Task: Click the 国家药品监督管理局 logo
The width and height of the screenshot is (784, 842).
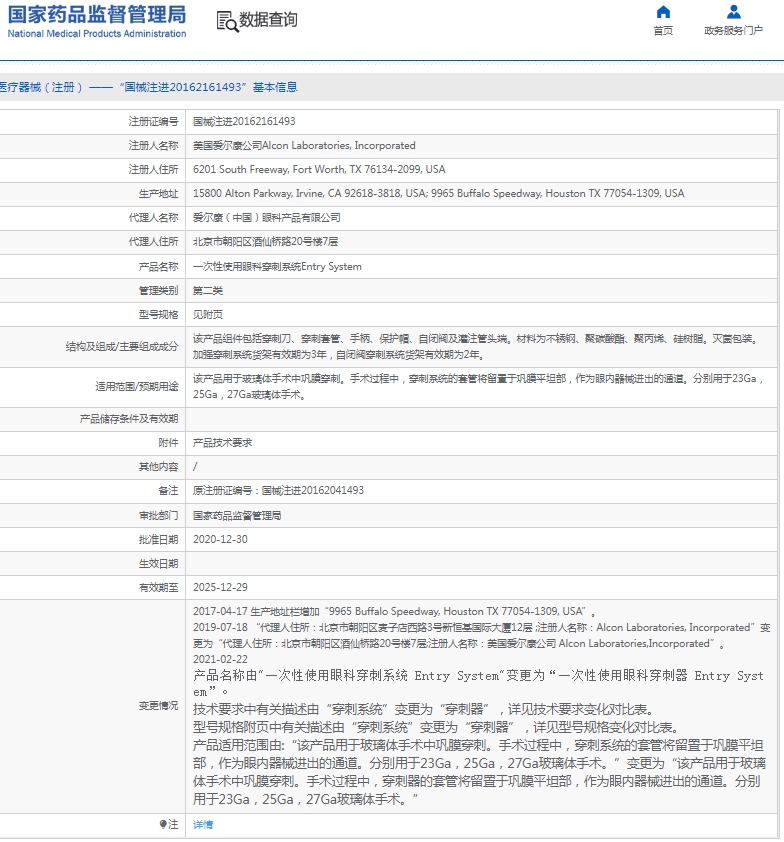Action: [x=97, y=21]
